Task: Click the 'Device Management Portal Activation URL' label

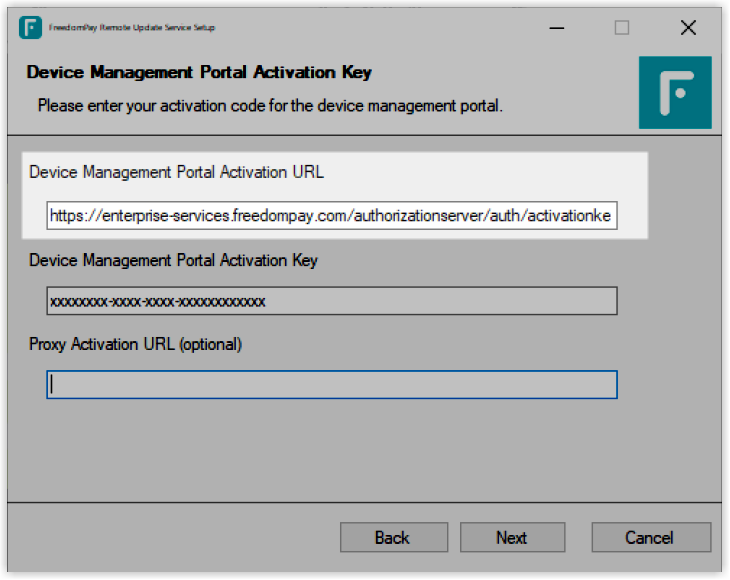Action: tap(176, 172)
